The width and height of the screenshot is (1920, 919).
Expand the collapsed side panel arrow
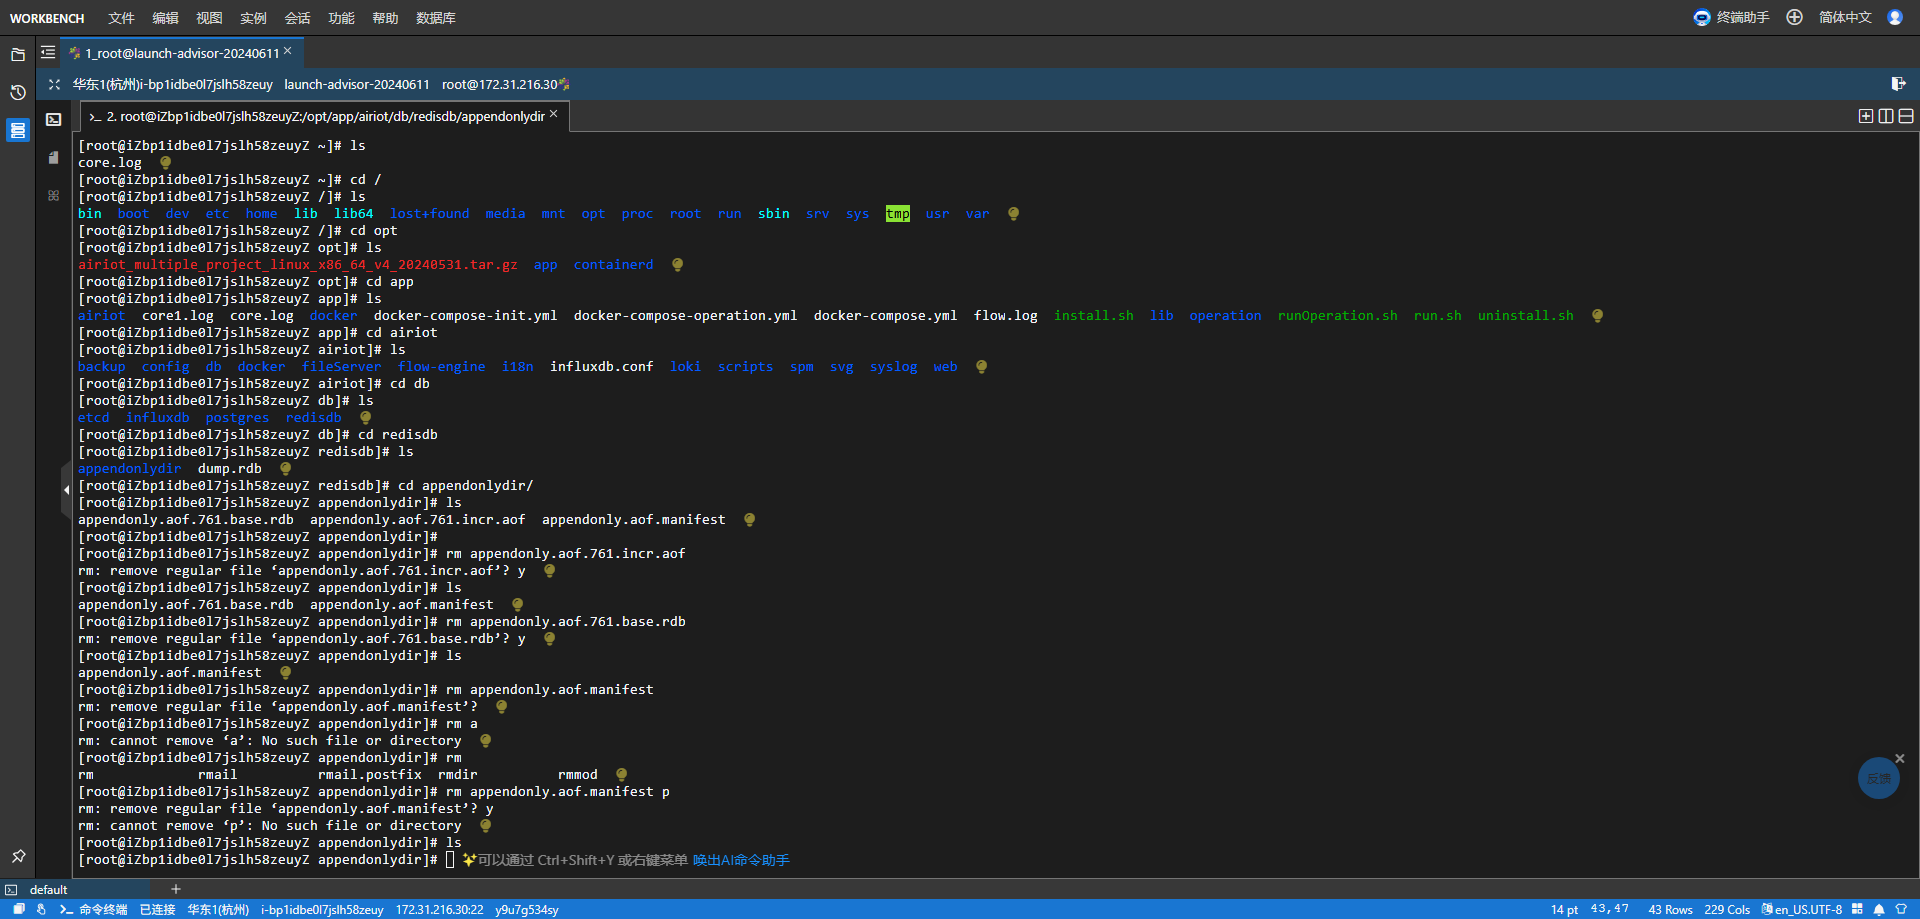[67, 489]
